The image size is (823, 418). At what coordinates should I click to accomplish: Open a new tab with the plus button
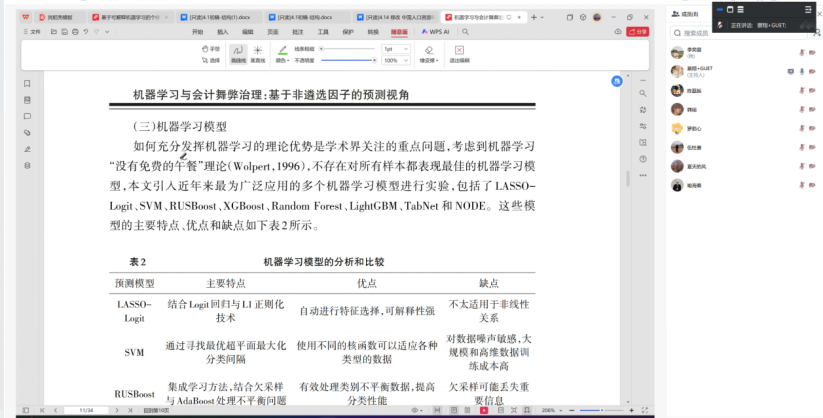click(x=534, y=17)
